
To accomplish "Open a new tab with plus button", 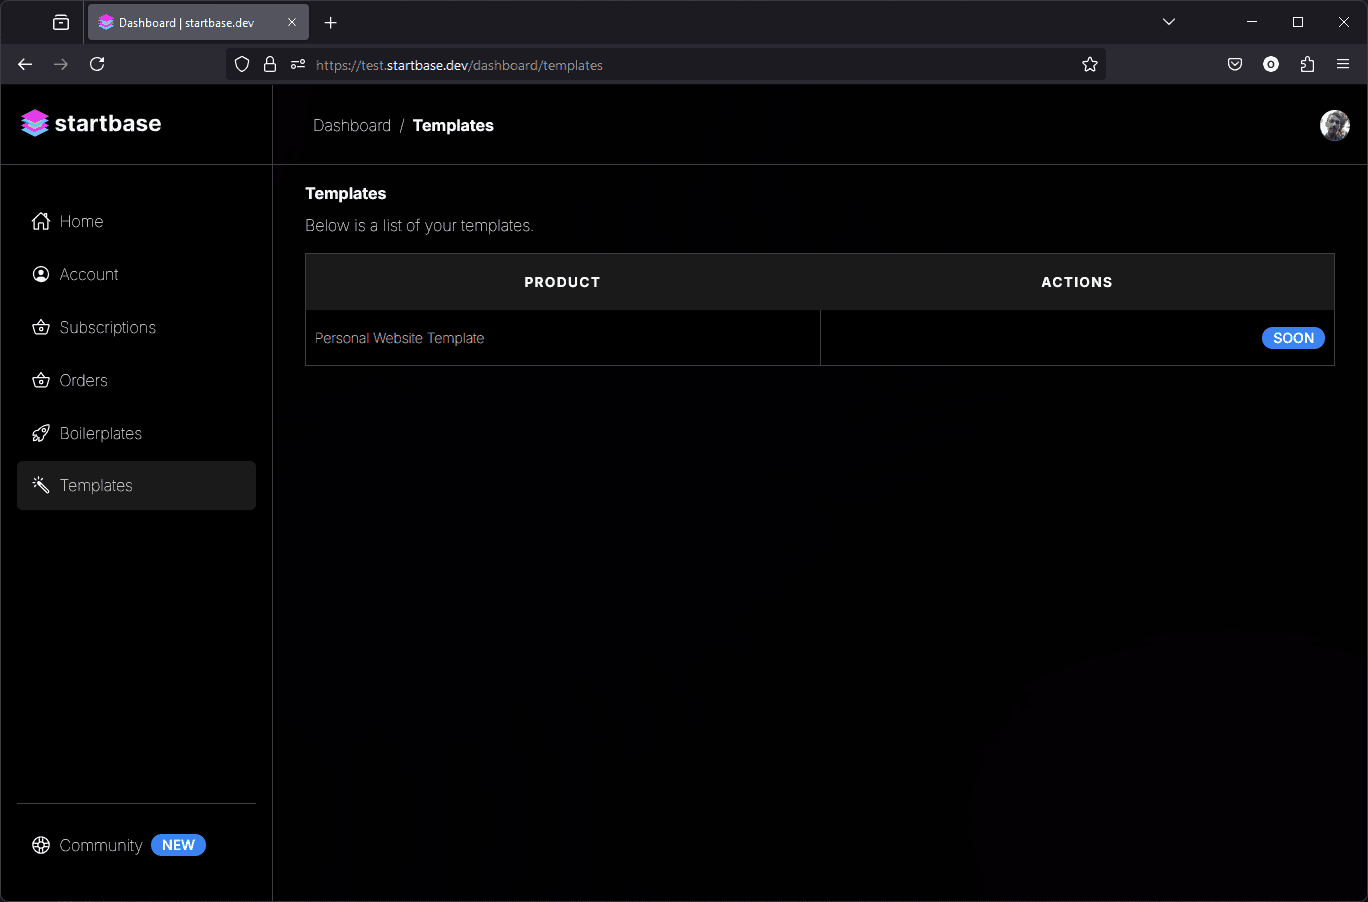I will pyautogui.click(x=331, y=22).
